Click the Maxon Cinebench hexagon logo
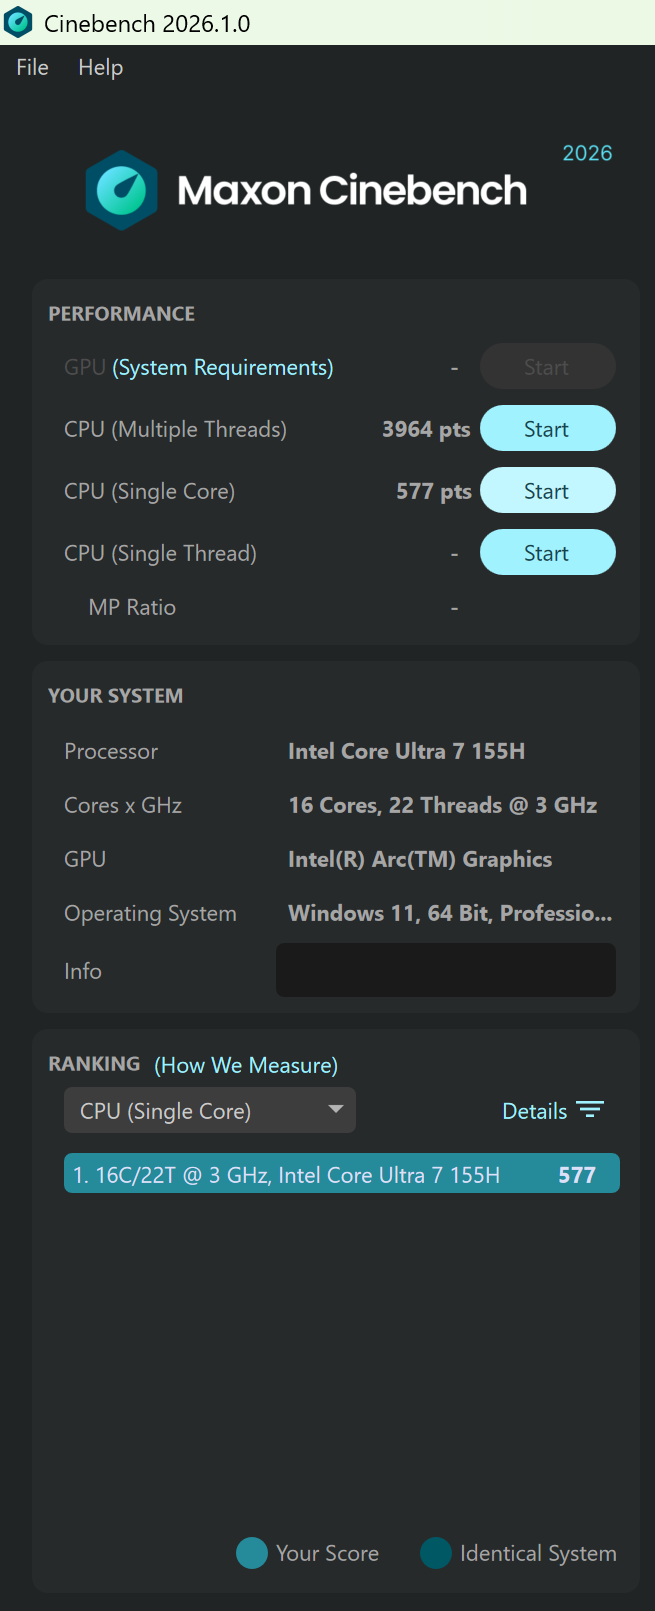 [121, 190]
